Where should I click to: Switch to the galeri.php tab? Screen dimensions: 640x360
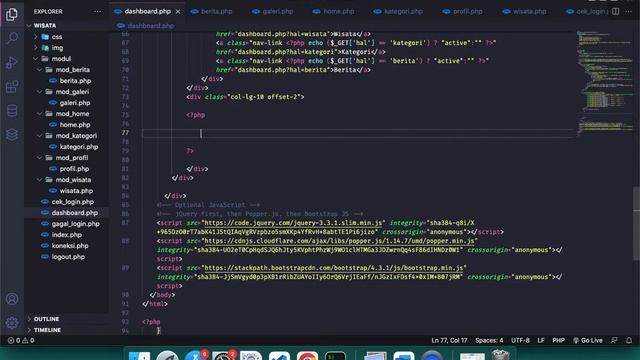tap(273, 11)
